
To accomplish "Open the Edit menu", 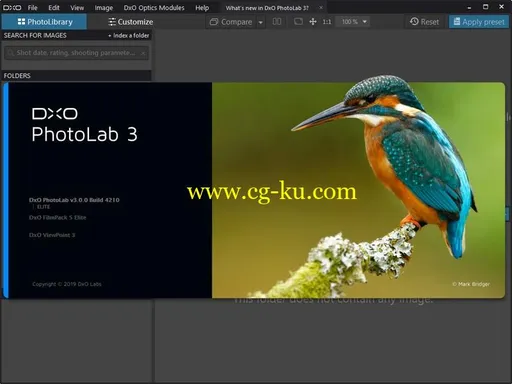I will [x=54, y=7].
